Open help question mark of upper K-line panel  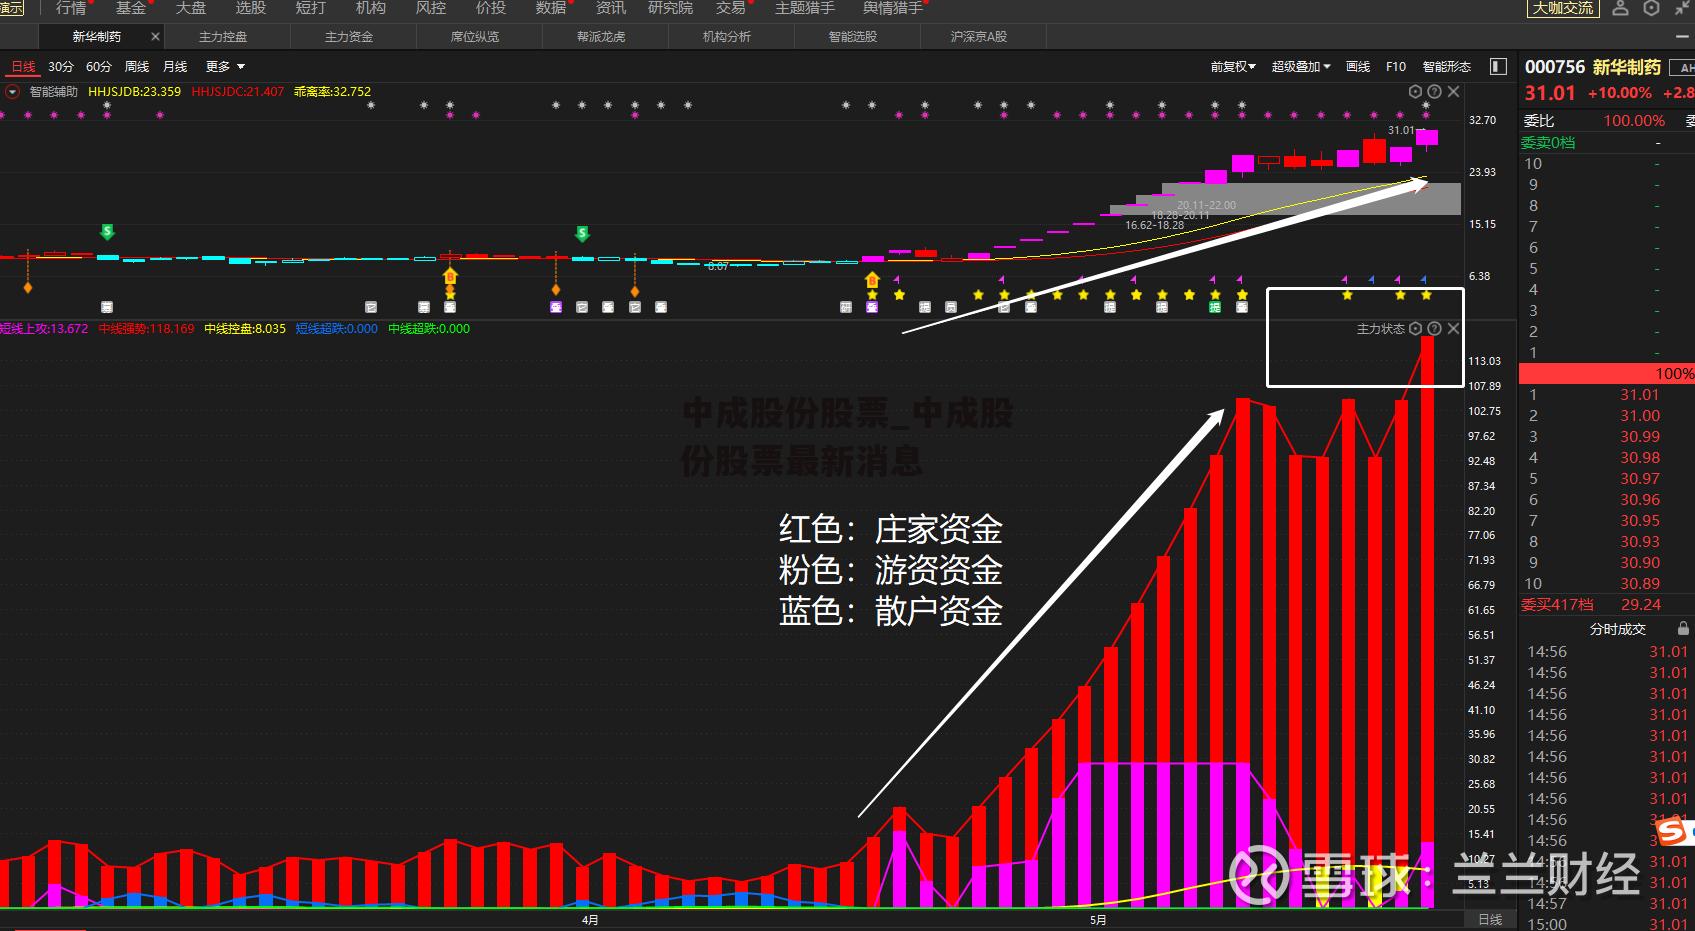tap(1434, 91)
